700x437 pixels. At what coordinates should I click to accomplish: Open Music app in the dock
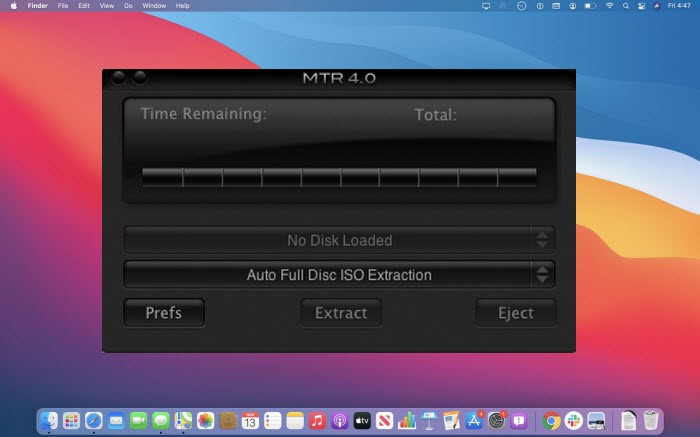tap(317, 420)
